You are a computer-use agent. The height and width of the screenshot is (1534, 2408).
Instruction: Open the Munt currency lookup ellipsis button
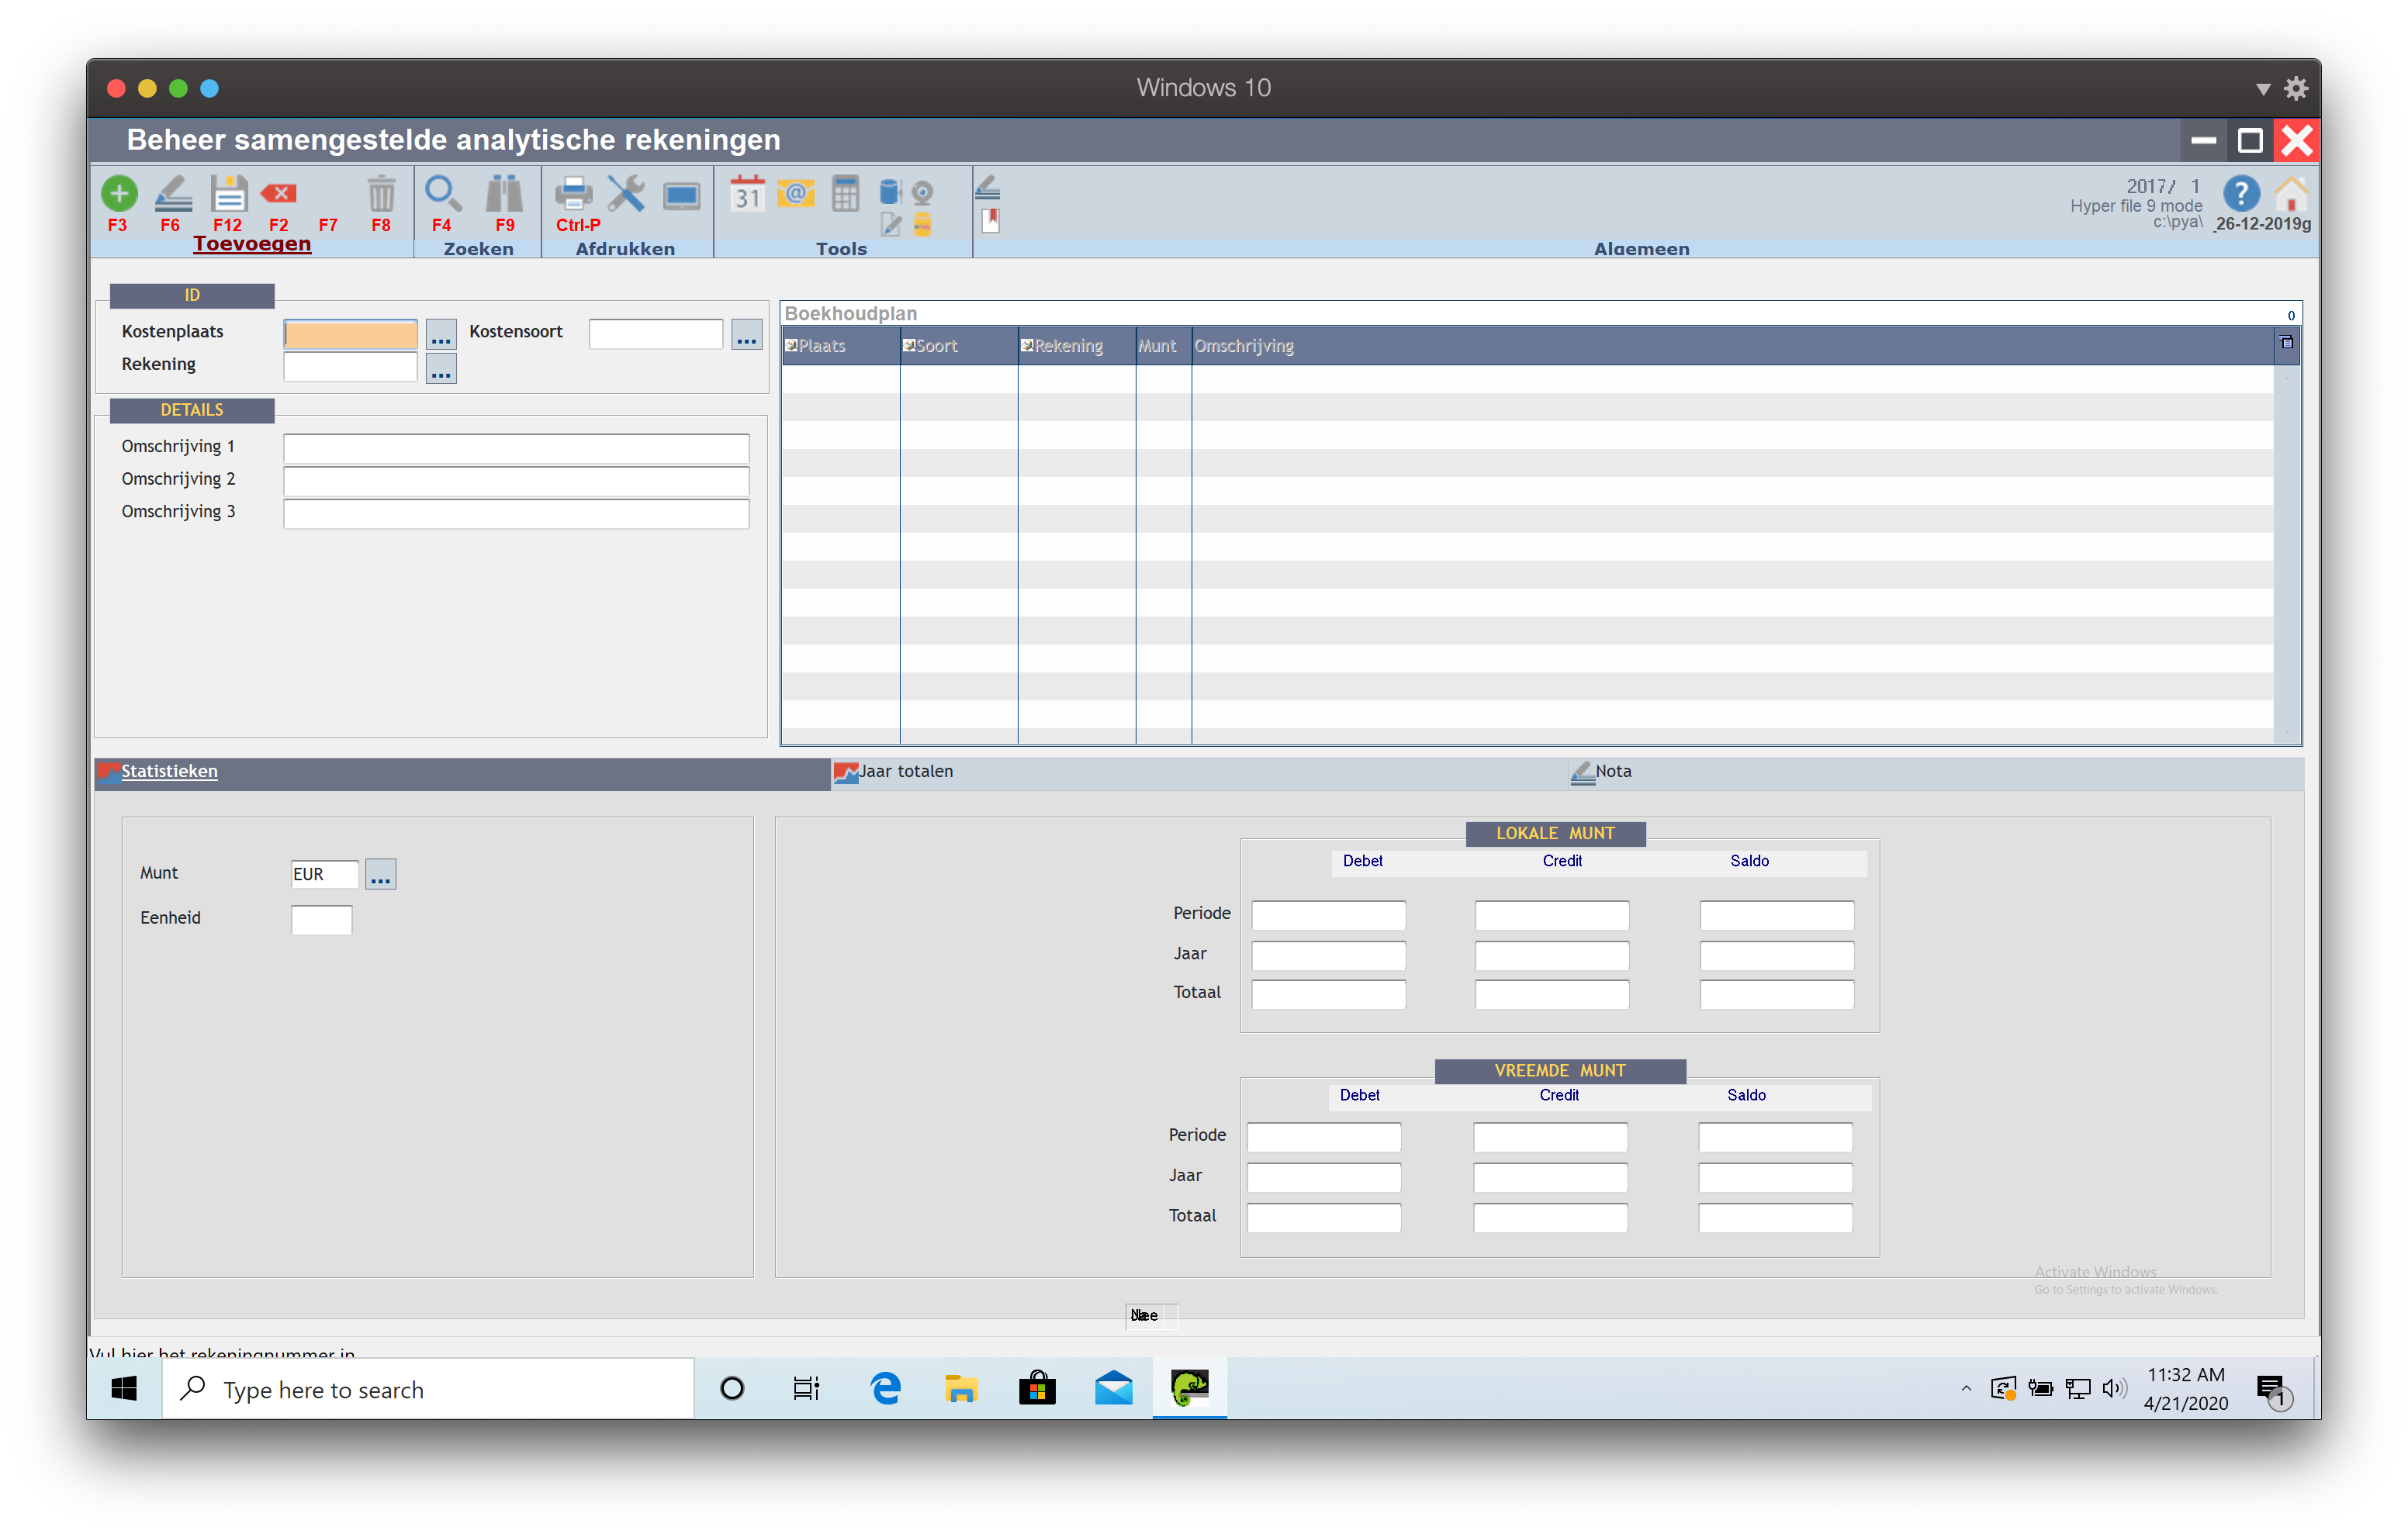(380, 875)
